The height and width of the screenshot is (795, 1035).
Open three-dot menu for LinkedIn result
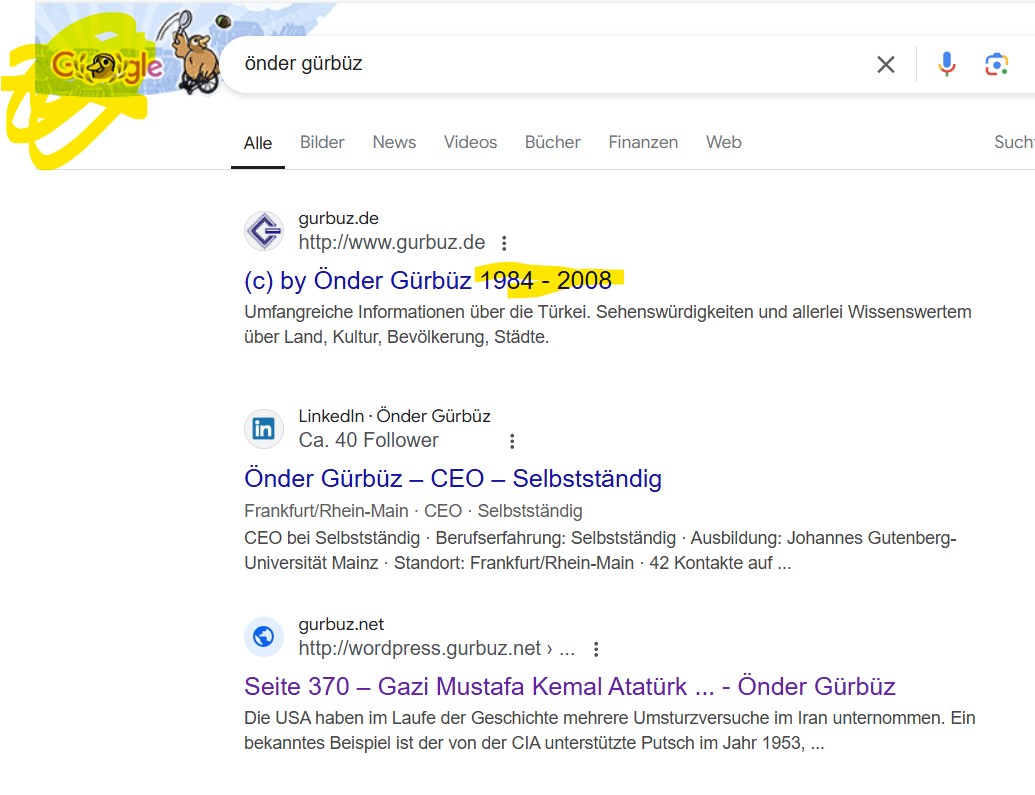[512, 441]
